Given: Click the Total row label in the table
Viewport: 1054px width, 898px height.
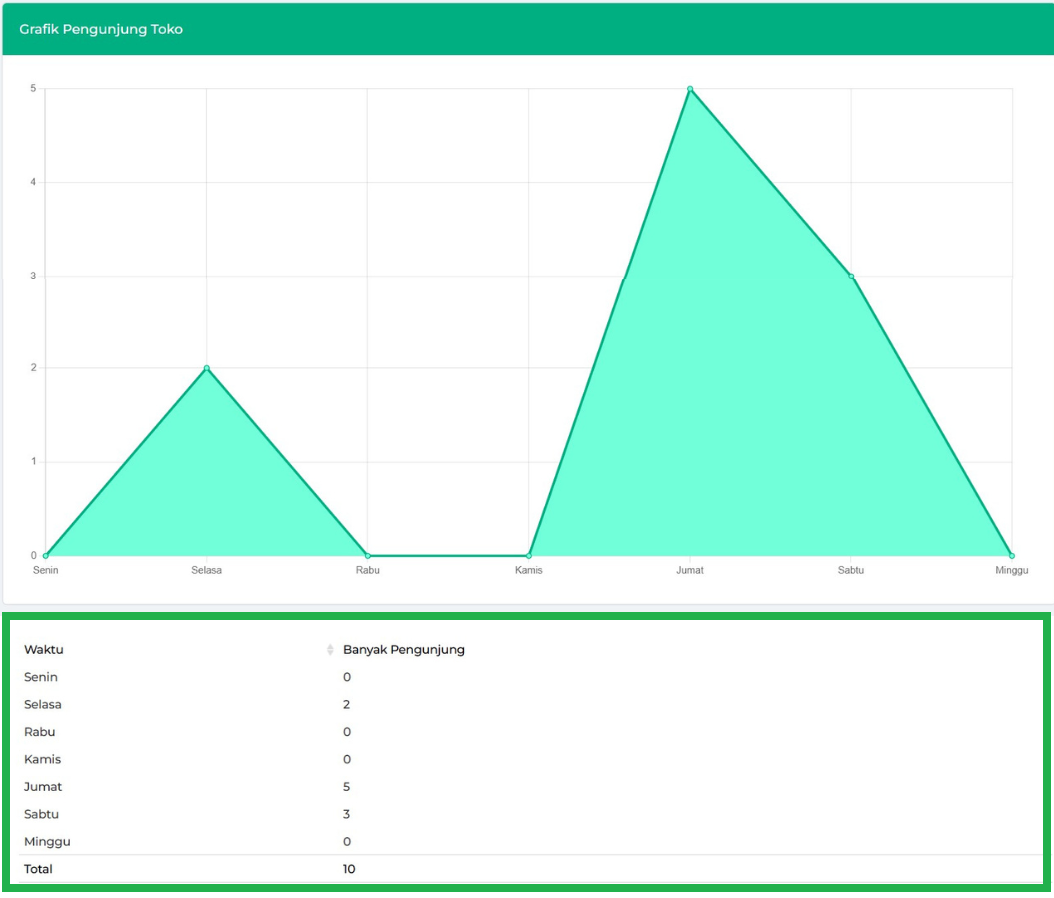Looking at the screenshot, I should [x=38, y=869].
